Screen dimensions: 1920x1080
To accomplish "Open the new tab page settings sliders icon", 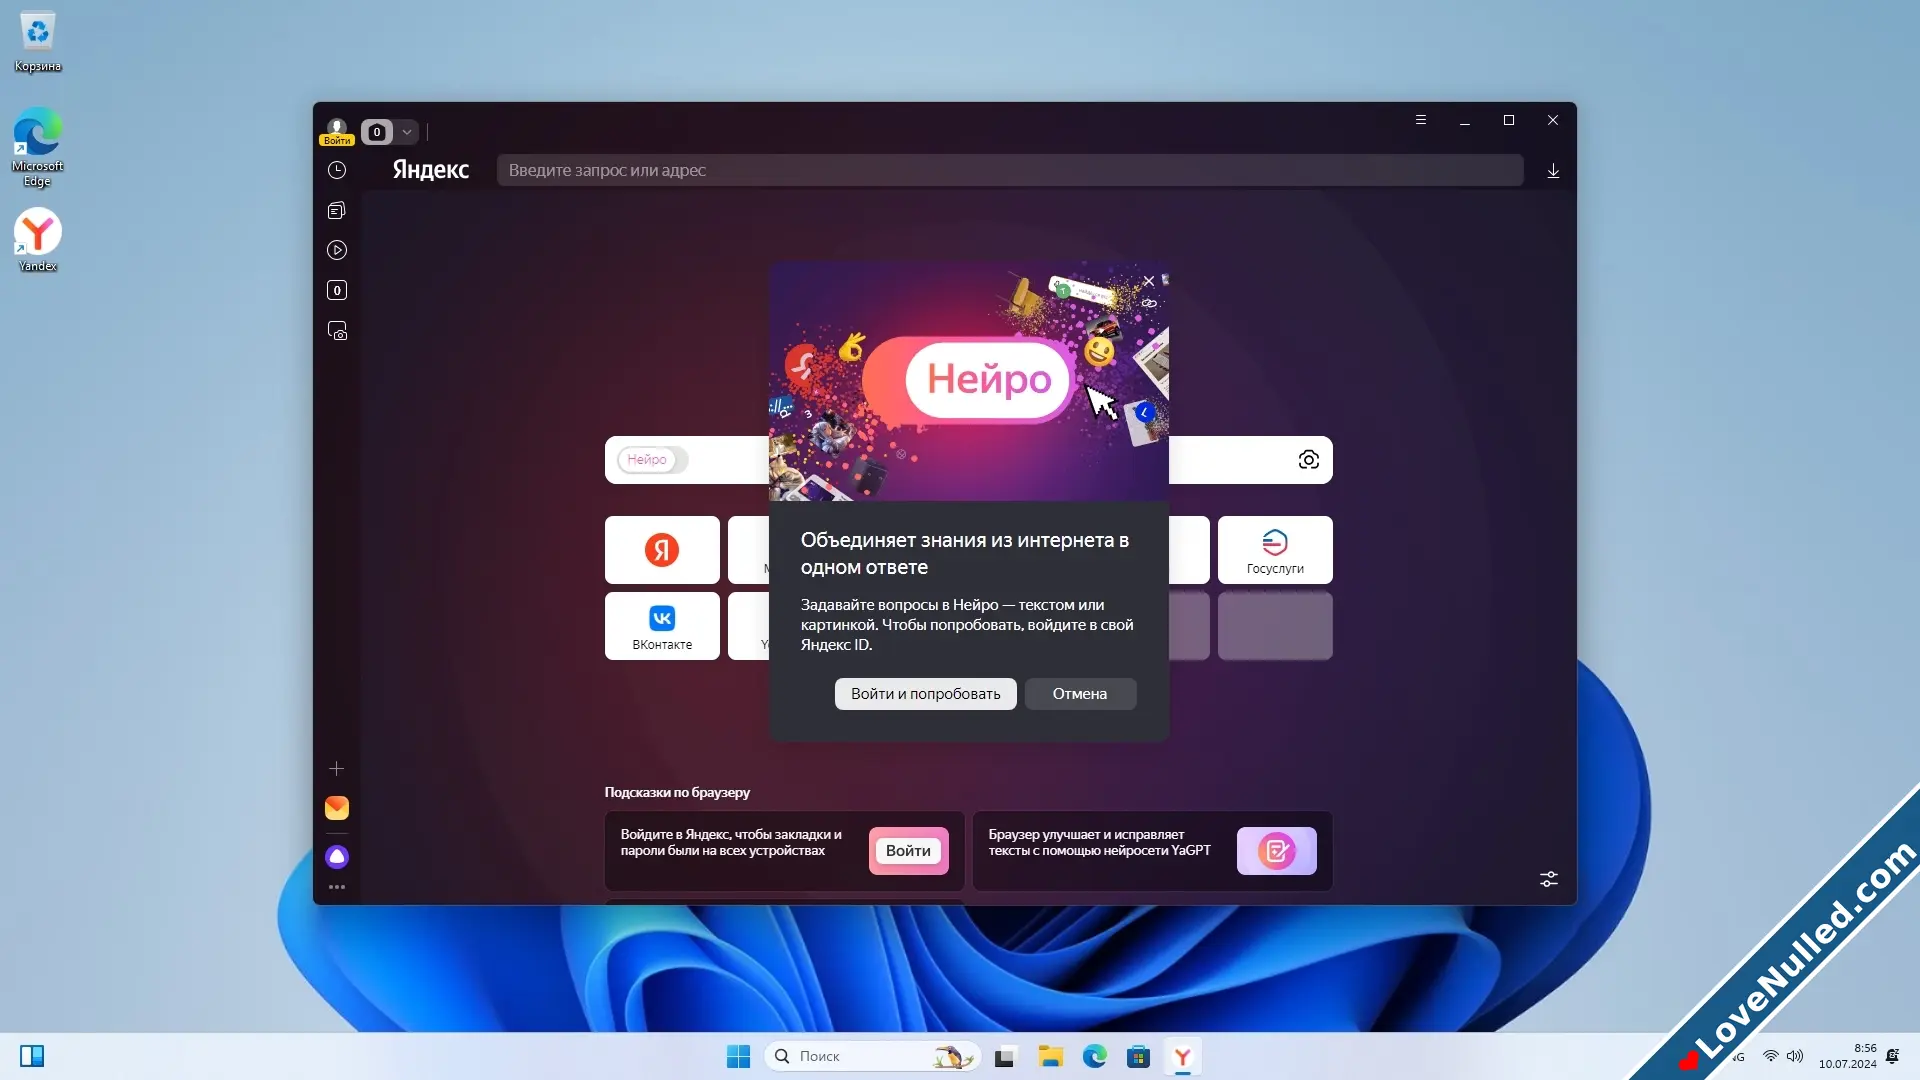I will pos(1549,879).
